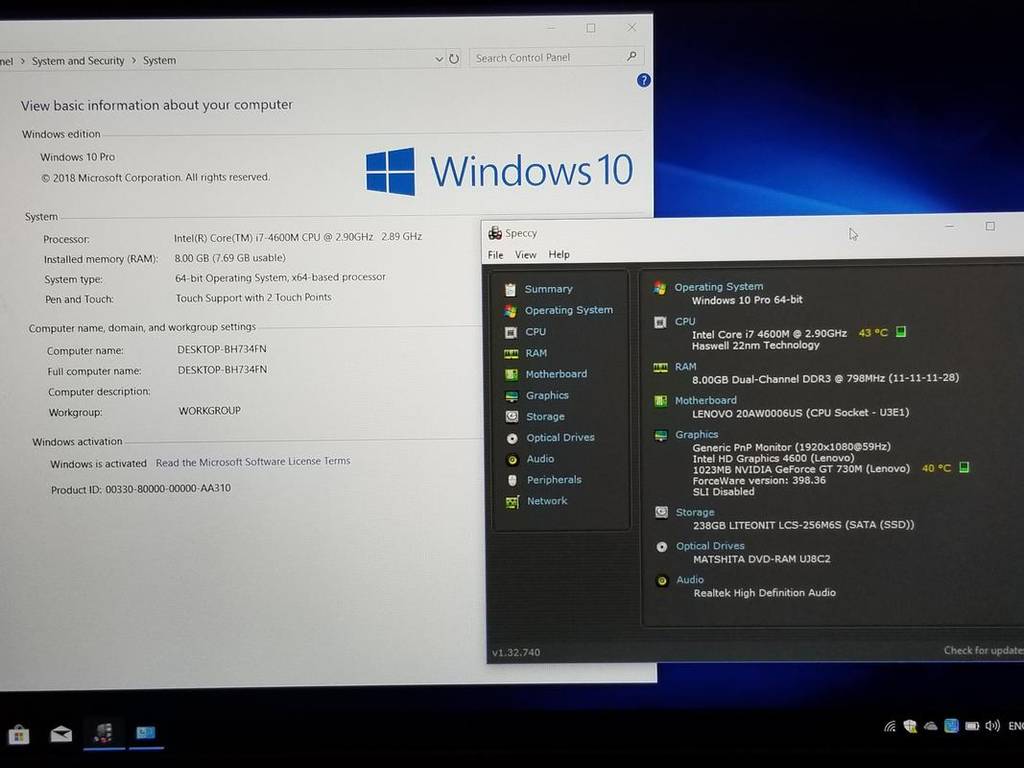Click disc icon beside Optical Drives summary heading
Screen dimensions: 1024x768
pos(662,547)
